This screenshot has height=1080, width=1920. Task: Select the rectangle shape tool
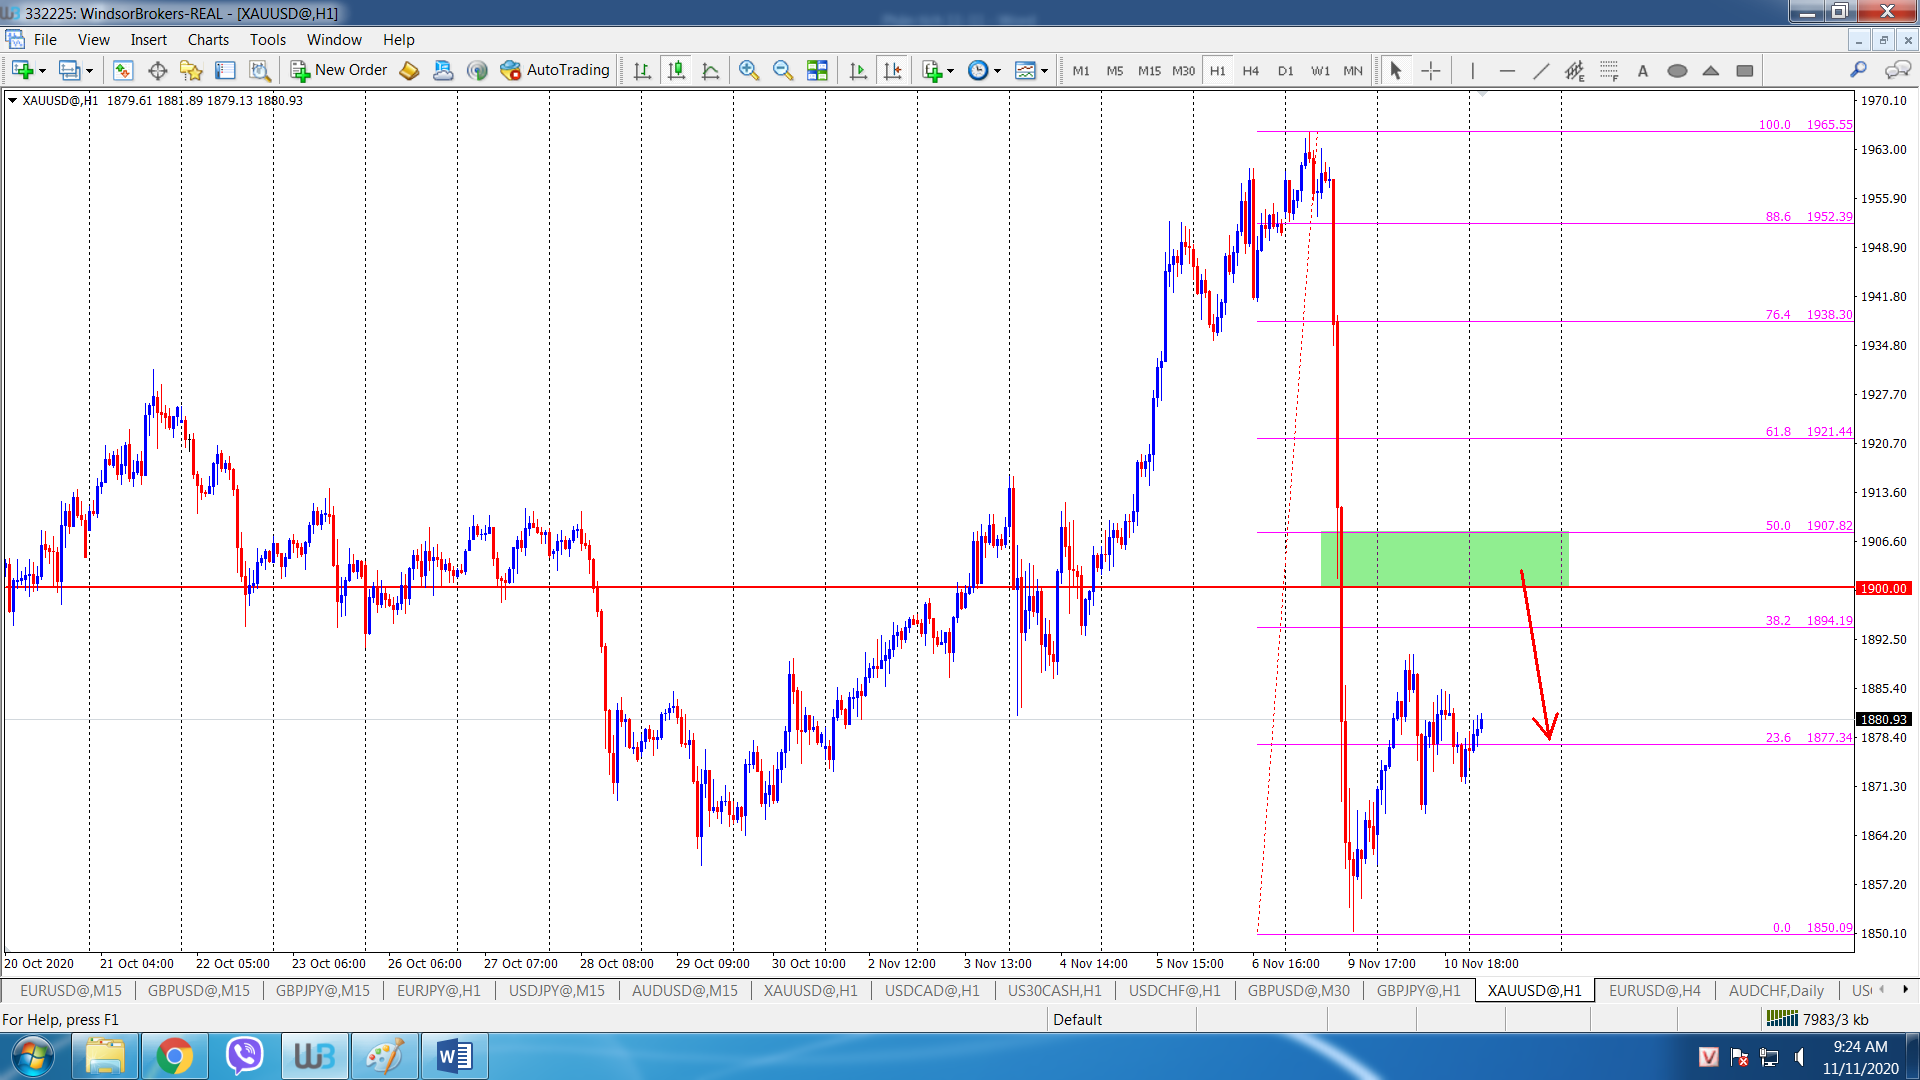click(1745, 70)
